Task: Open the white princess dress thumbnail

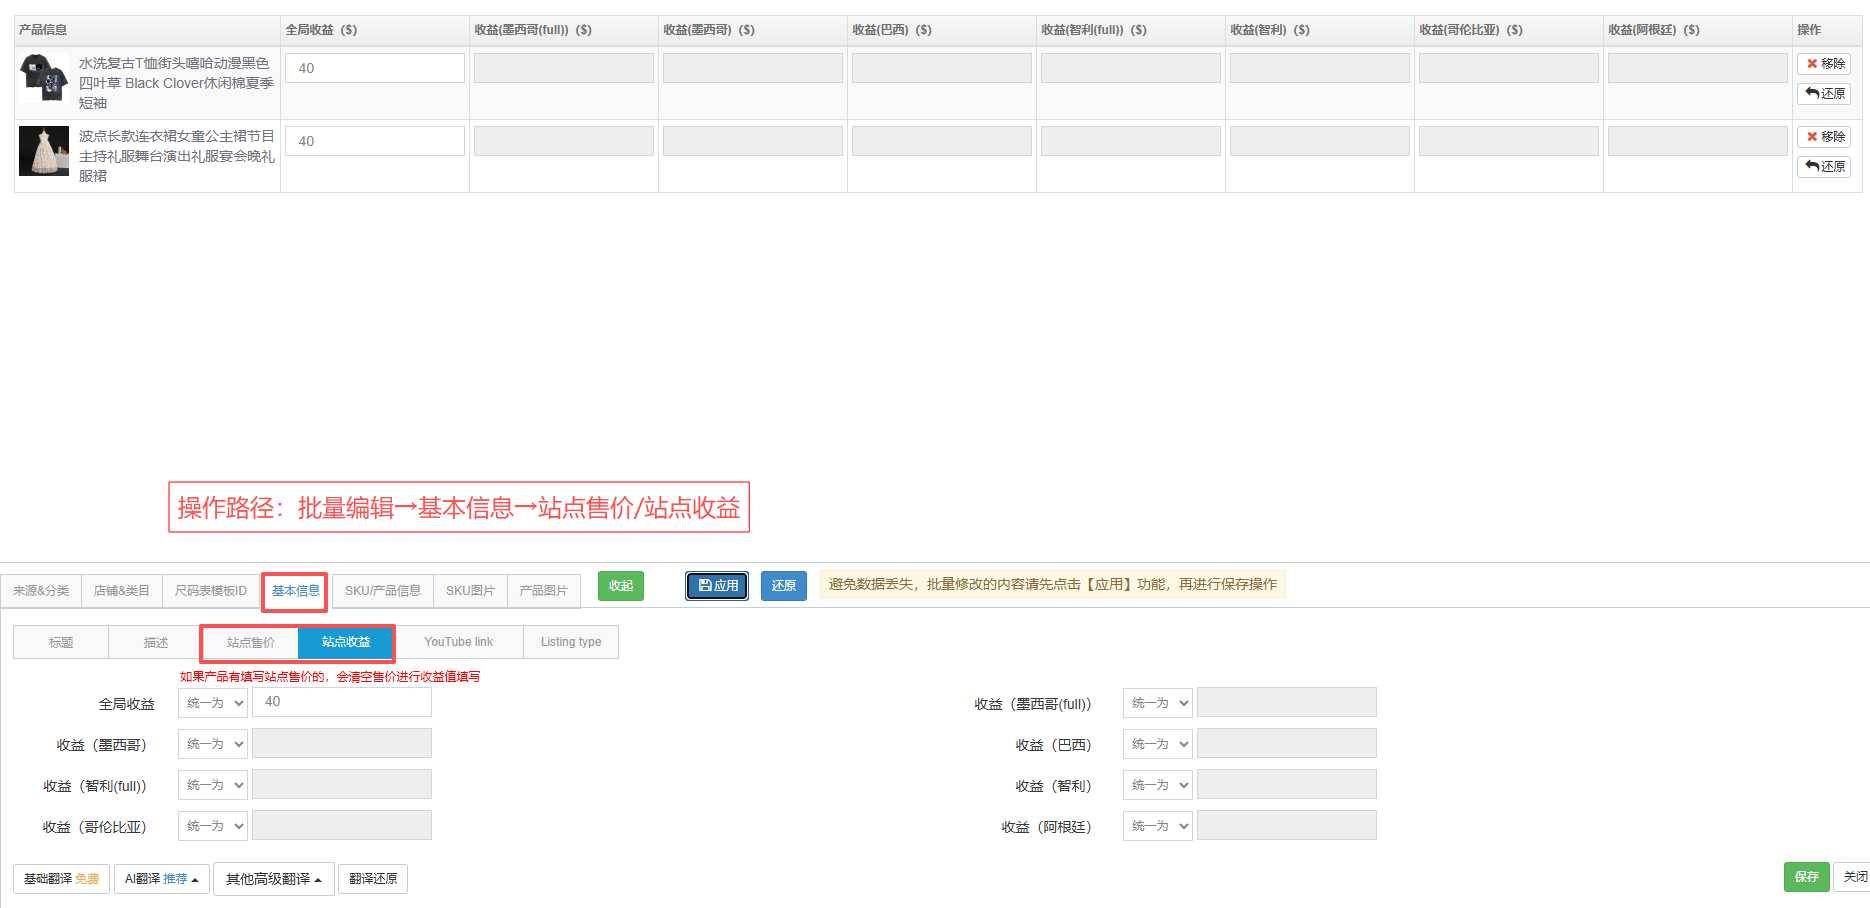Action: coord(44,151)
